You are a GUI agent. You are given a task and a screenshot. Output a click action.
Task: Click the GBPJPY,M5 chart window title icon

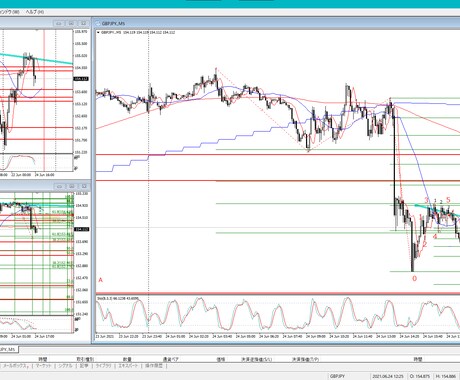coord(98,24)
